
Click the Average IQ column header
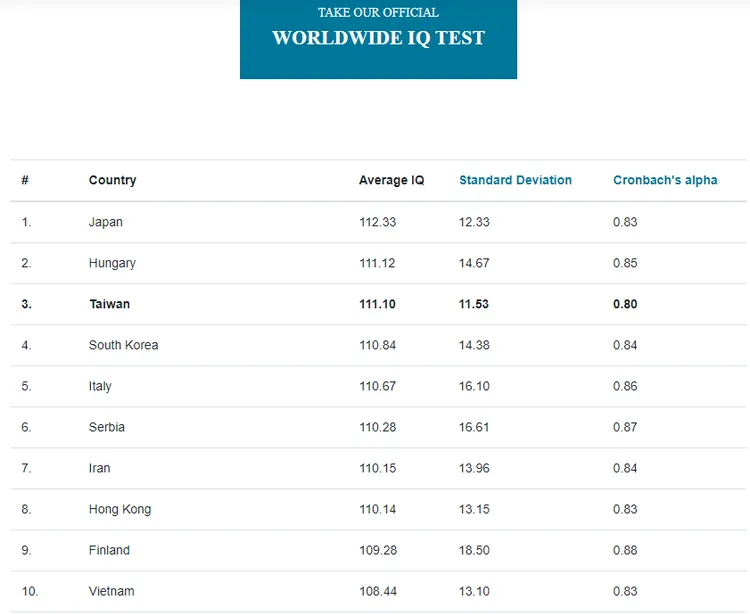[x=391, y=180]
